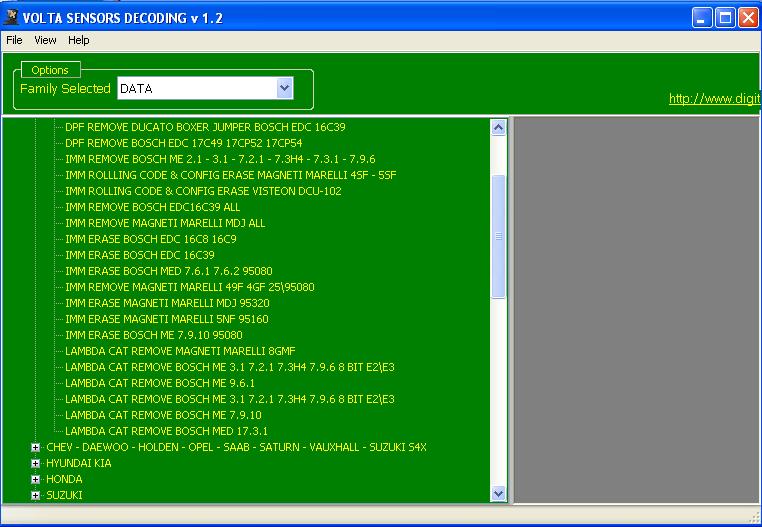Viewport: 762px width, 527px height.
Task: Click the tree scroll up arrow
Action: (499, 127)
